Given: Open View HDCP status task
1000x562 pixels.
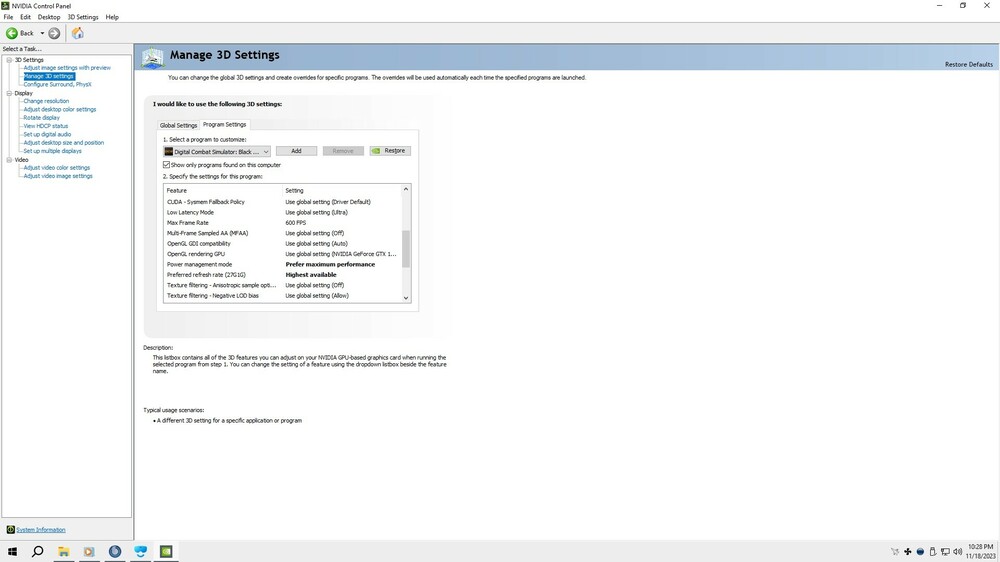Looking at the screenshot, I should tap(45, 126).
